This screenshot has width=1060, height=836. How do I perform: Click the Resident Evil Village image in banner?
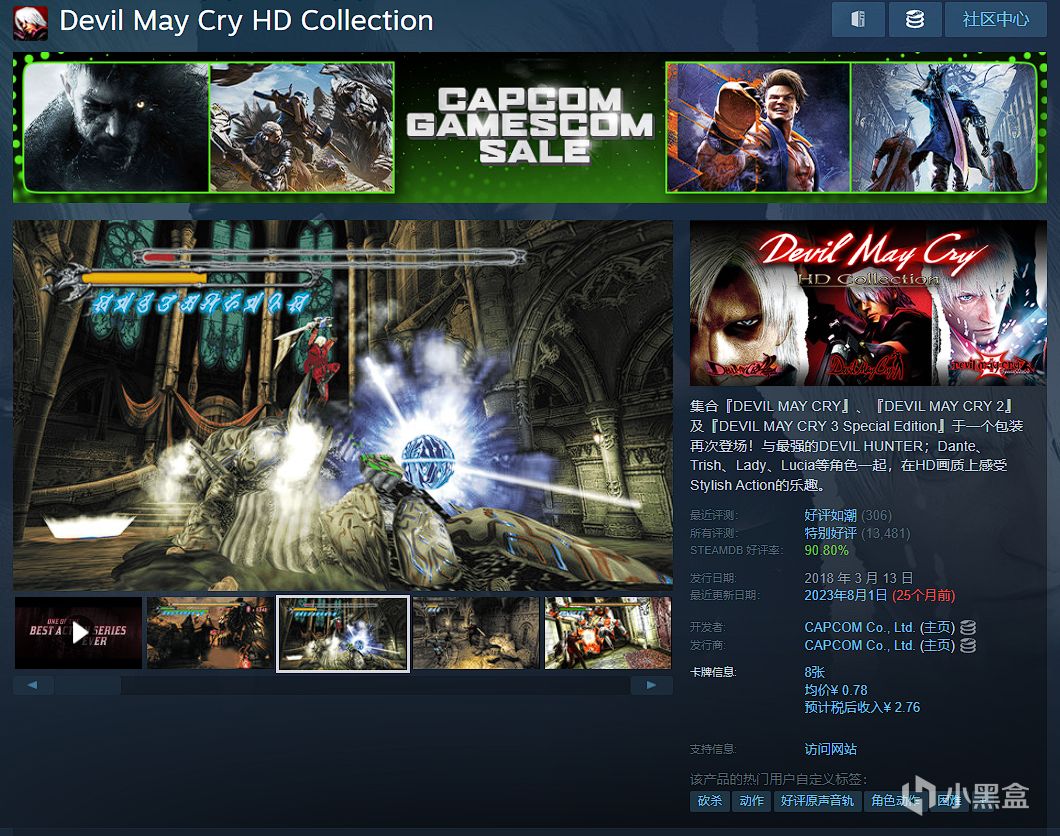(116, 127)
